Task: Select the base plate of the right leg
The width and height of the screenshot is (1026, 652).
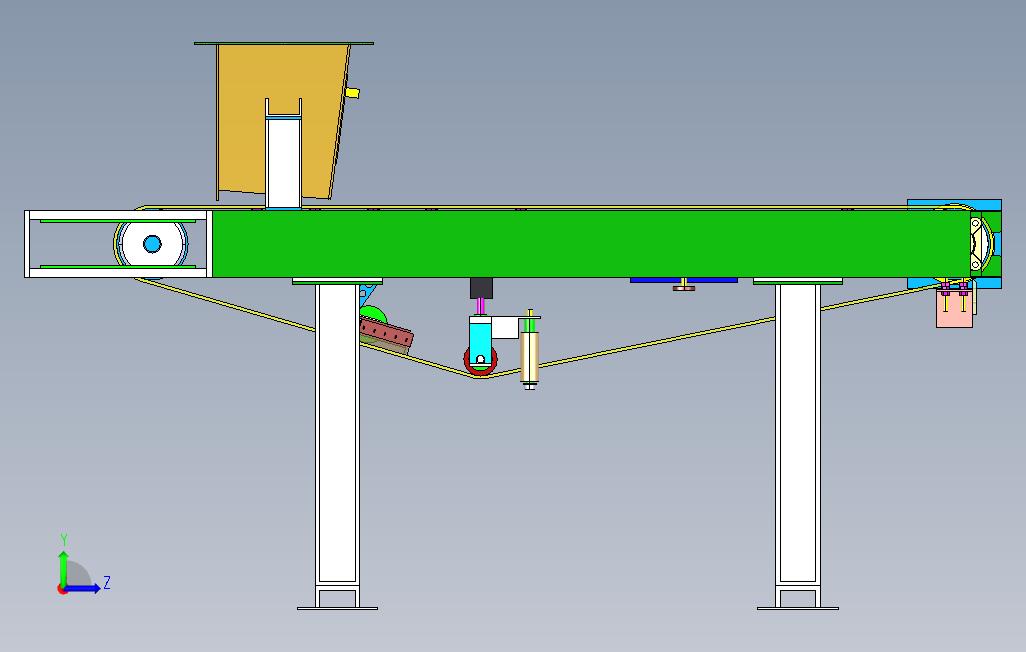Action: 798,608
